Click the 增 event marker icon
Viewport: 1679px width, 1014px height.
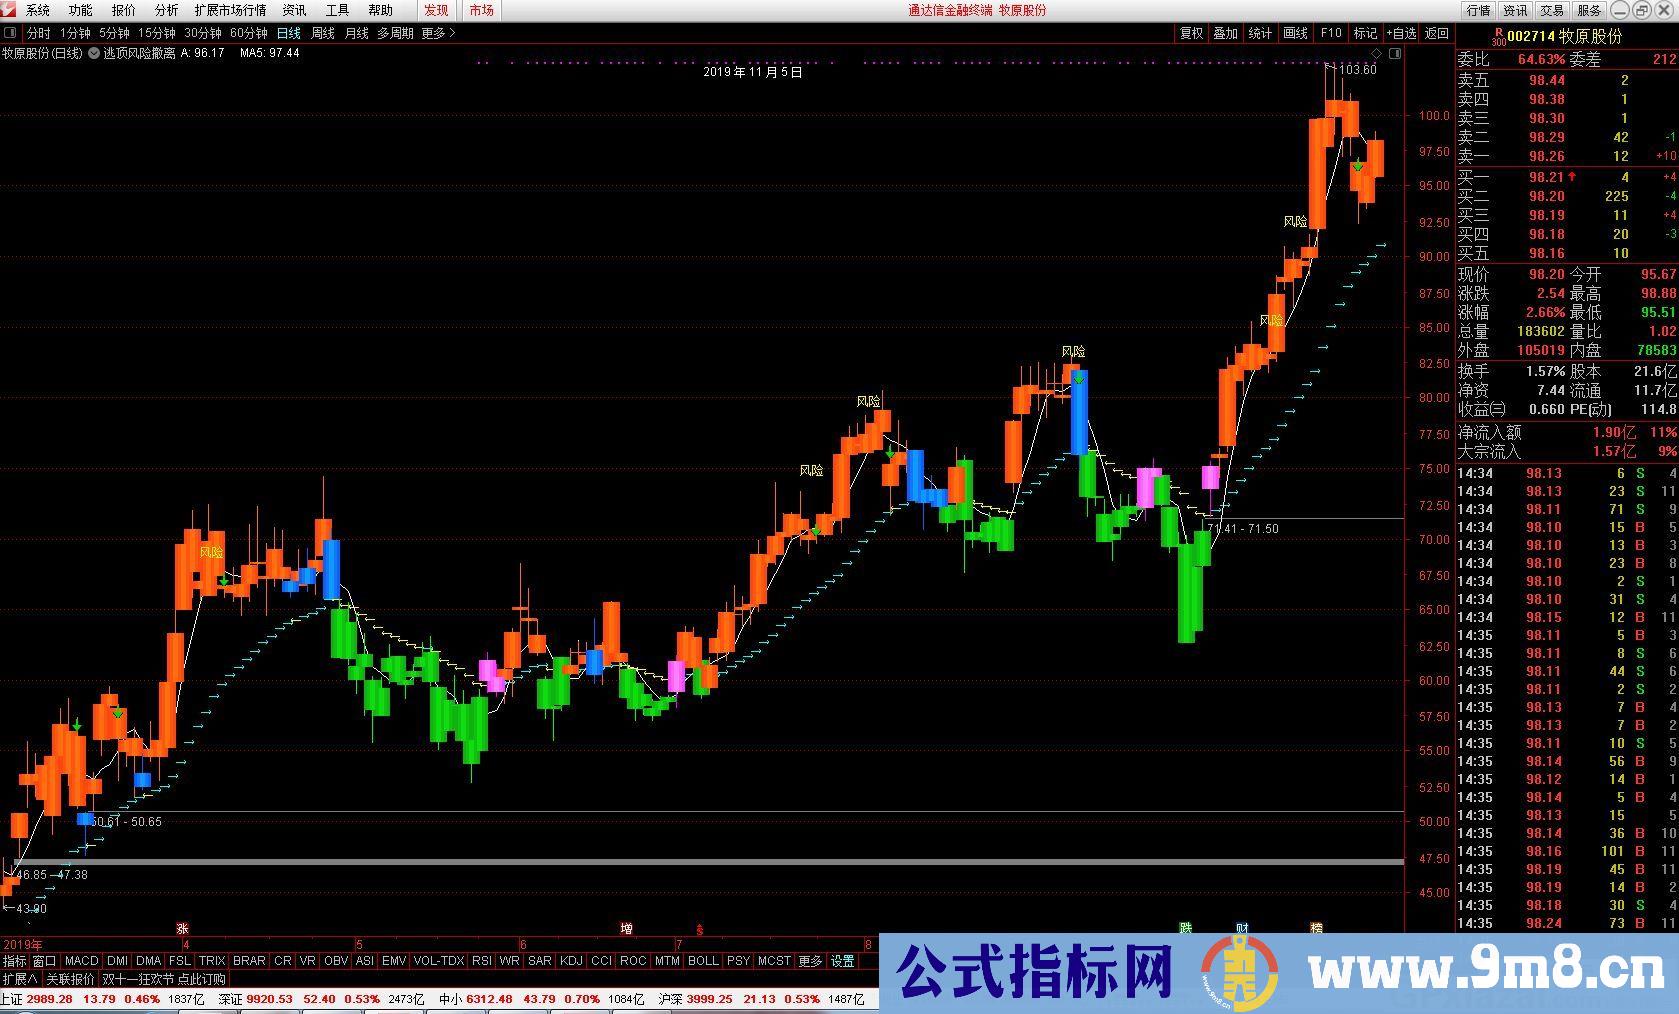point(626,928)
